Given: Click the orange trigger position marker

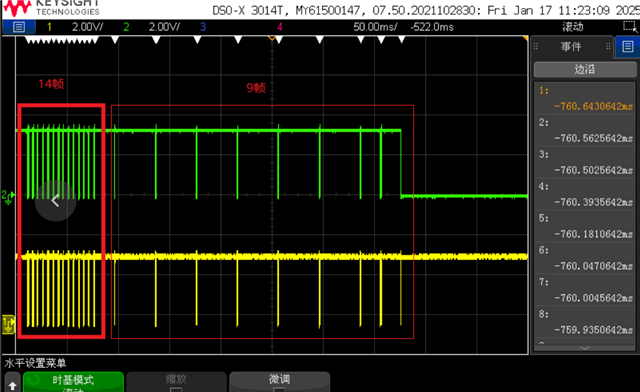Looking at the screenshot, I should [272, 38].
